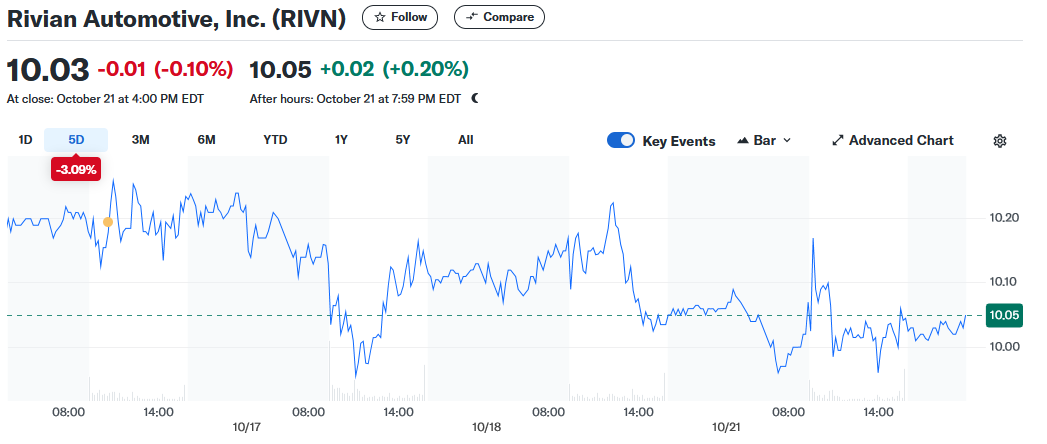Click the Bar chart-type mountain icon

click(743, 141)
